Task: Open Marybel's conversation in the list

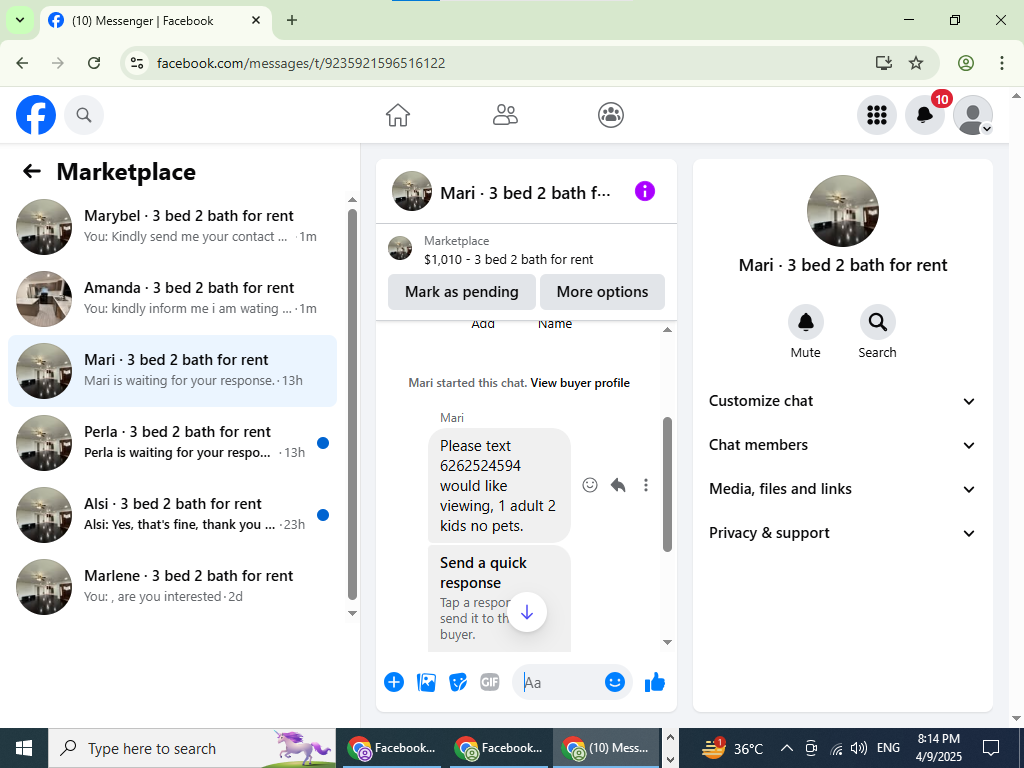Action: click(172, 227)
